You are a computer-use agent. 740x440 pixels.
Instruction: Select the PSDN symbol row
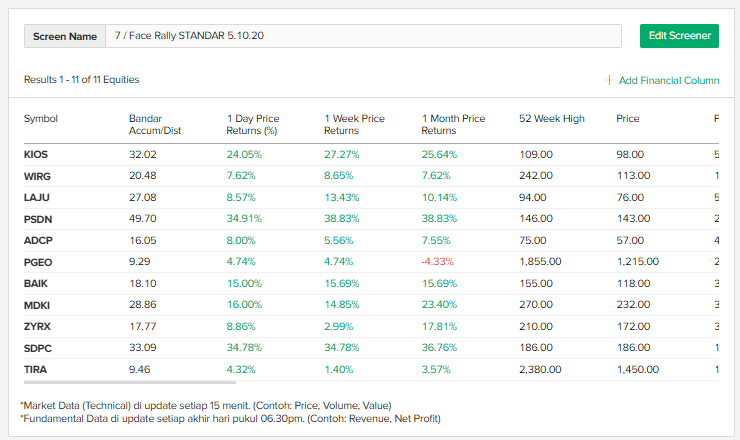click(x=38, y=218)
